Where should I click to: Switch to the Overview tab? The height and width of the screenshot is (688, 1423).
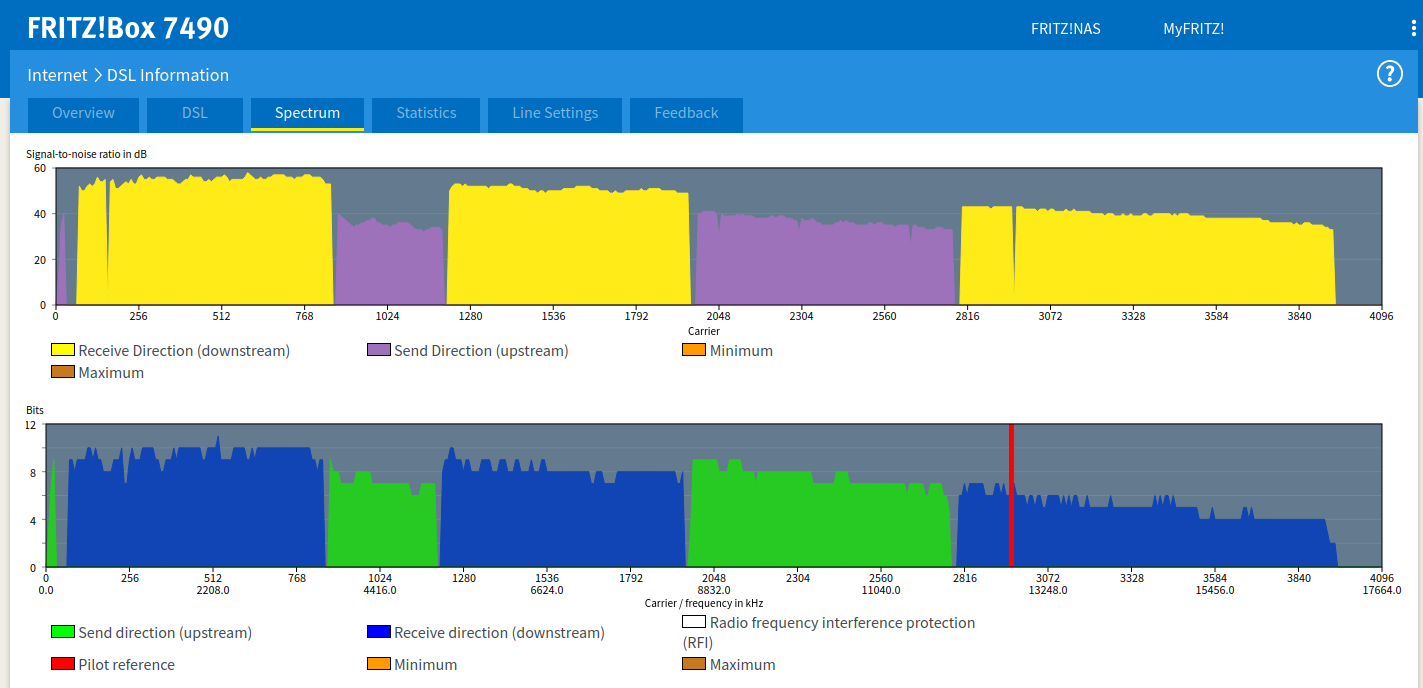click(83, 113)
